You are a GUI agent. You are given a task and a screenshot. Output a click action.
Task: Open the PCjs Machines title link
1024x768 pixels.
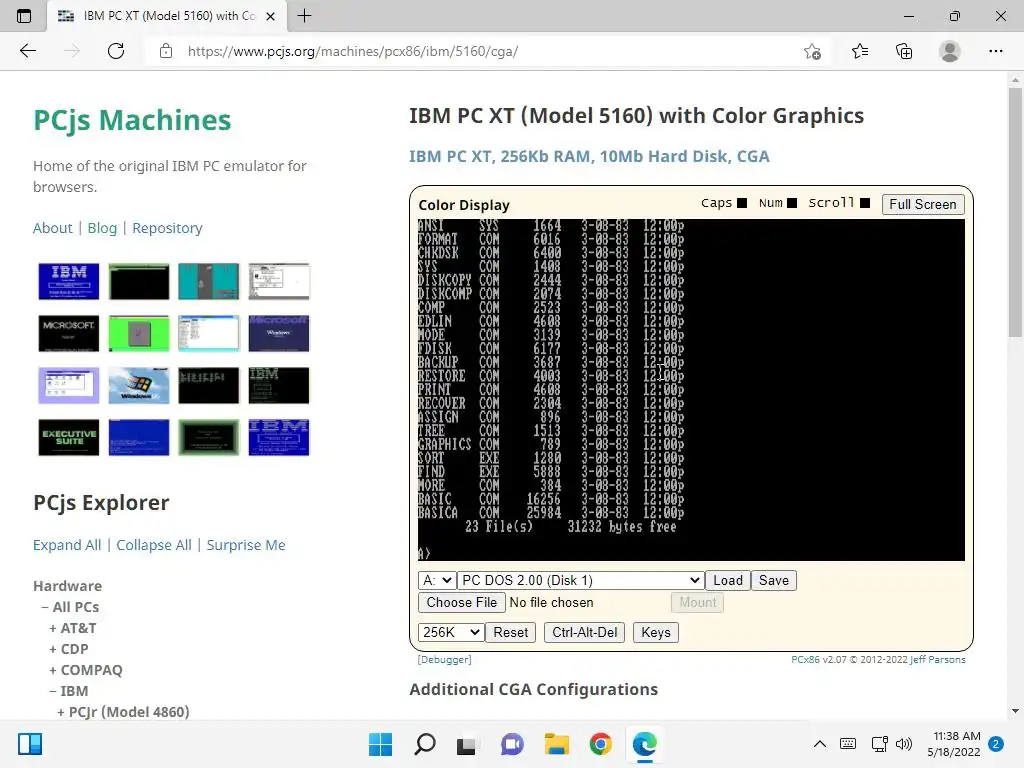click(132, 120)
